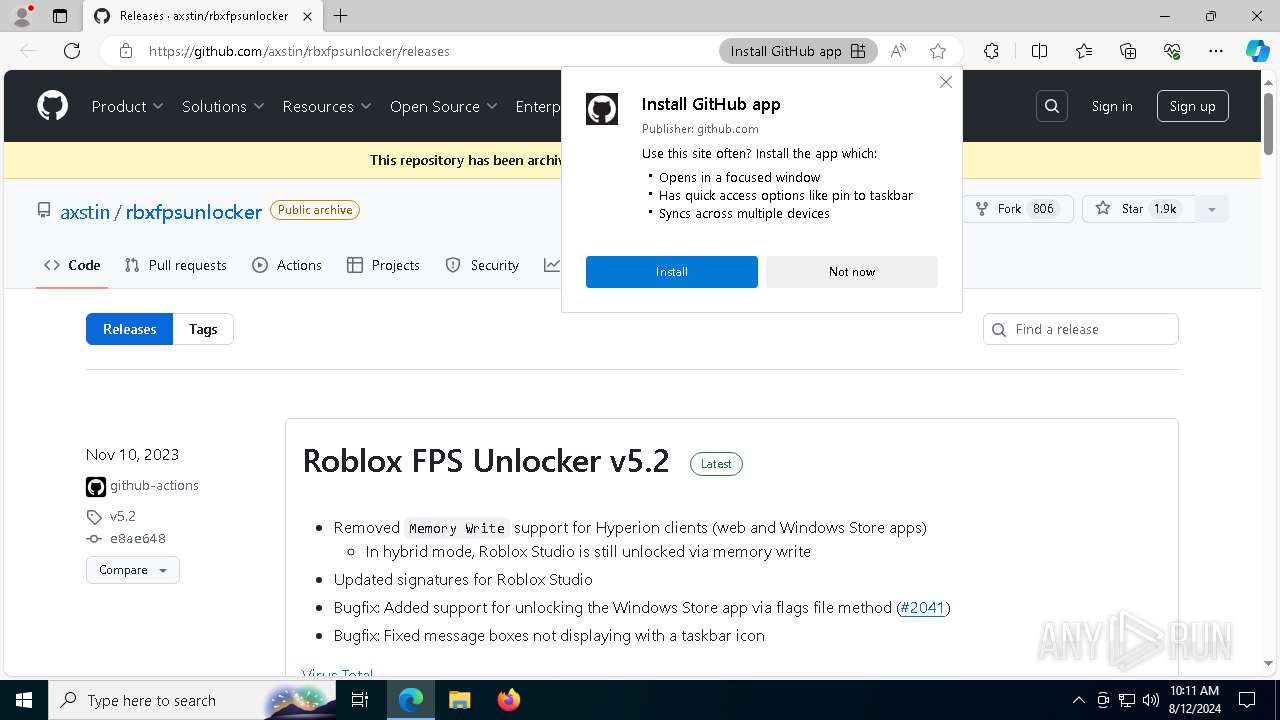The height and width of the screenshot is (720, 1280).
Task: Click the Install GitHub app address bar button
Action: pyautogui.click(x=798, y=51)
